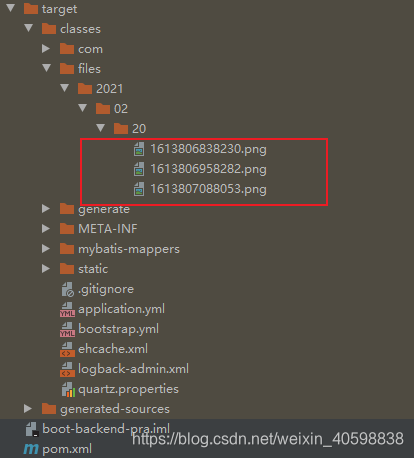Screen dimensions: 414x458
Task: Expand the generate folder arrow
Action: (x=46, y=209)
